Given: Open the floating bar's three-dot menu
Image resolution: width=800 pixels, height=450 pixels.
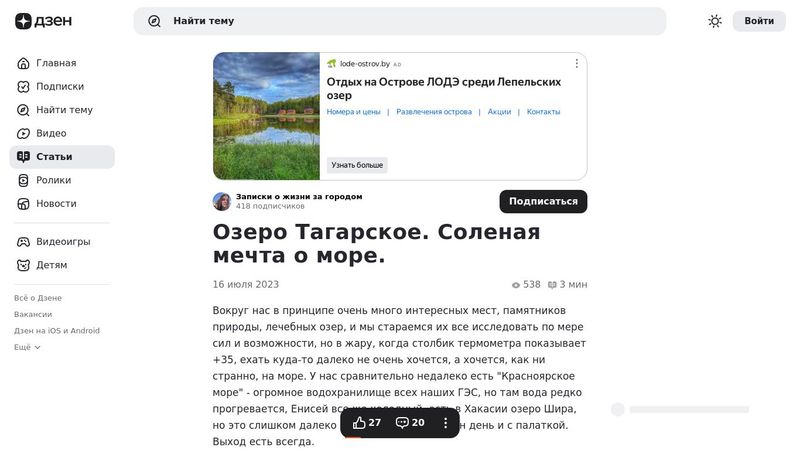Looking at the screenshot, I should point(446,423).
